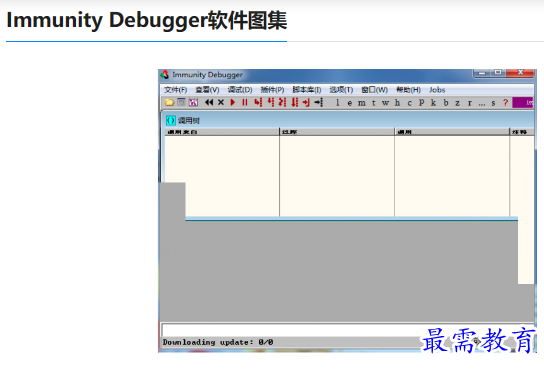
Task: Click the Immunity Debugger screenshot image
Action: 347,211
